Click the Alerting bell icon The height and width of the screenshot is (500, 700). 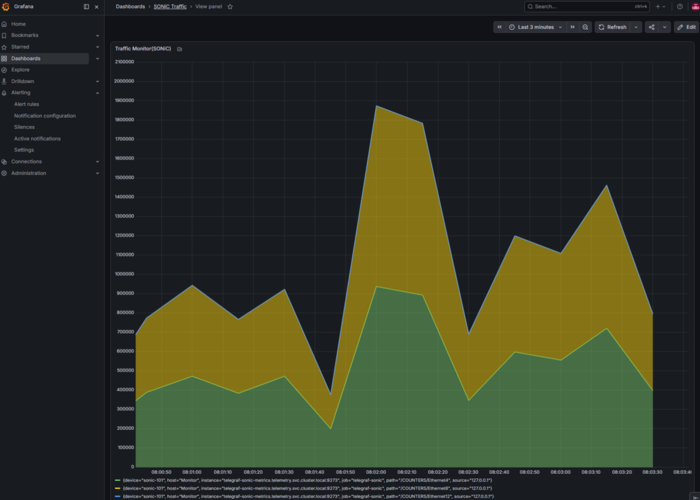tap(4, 93)
